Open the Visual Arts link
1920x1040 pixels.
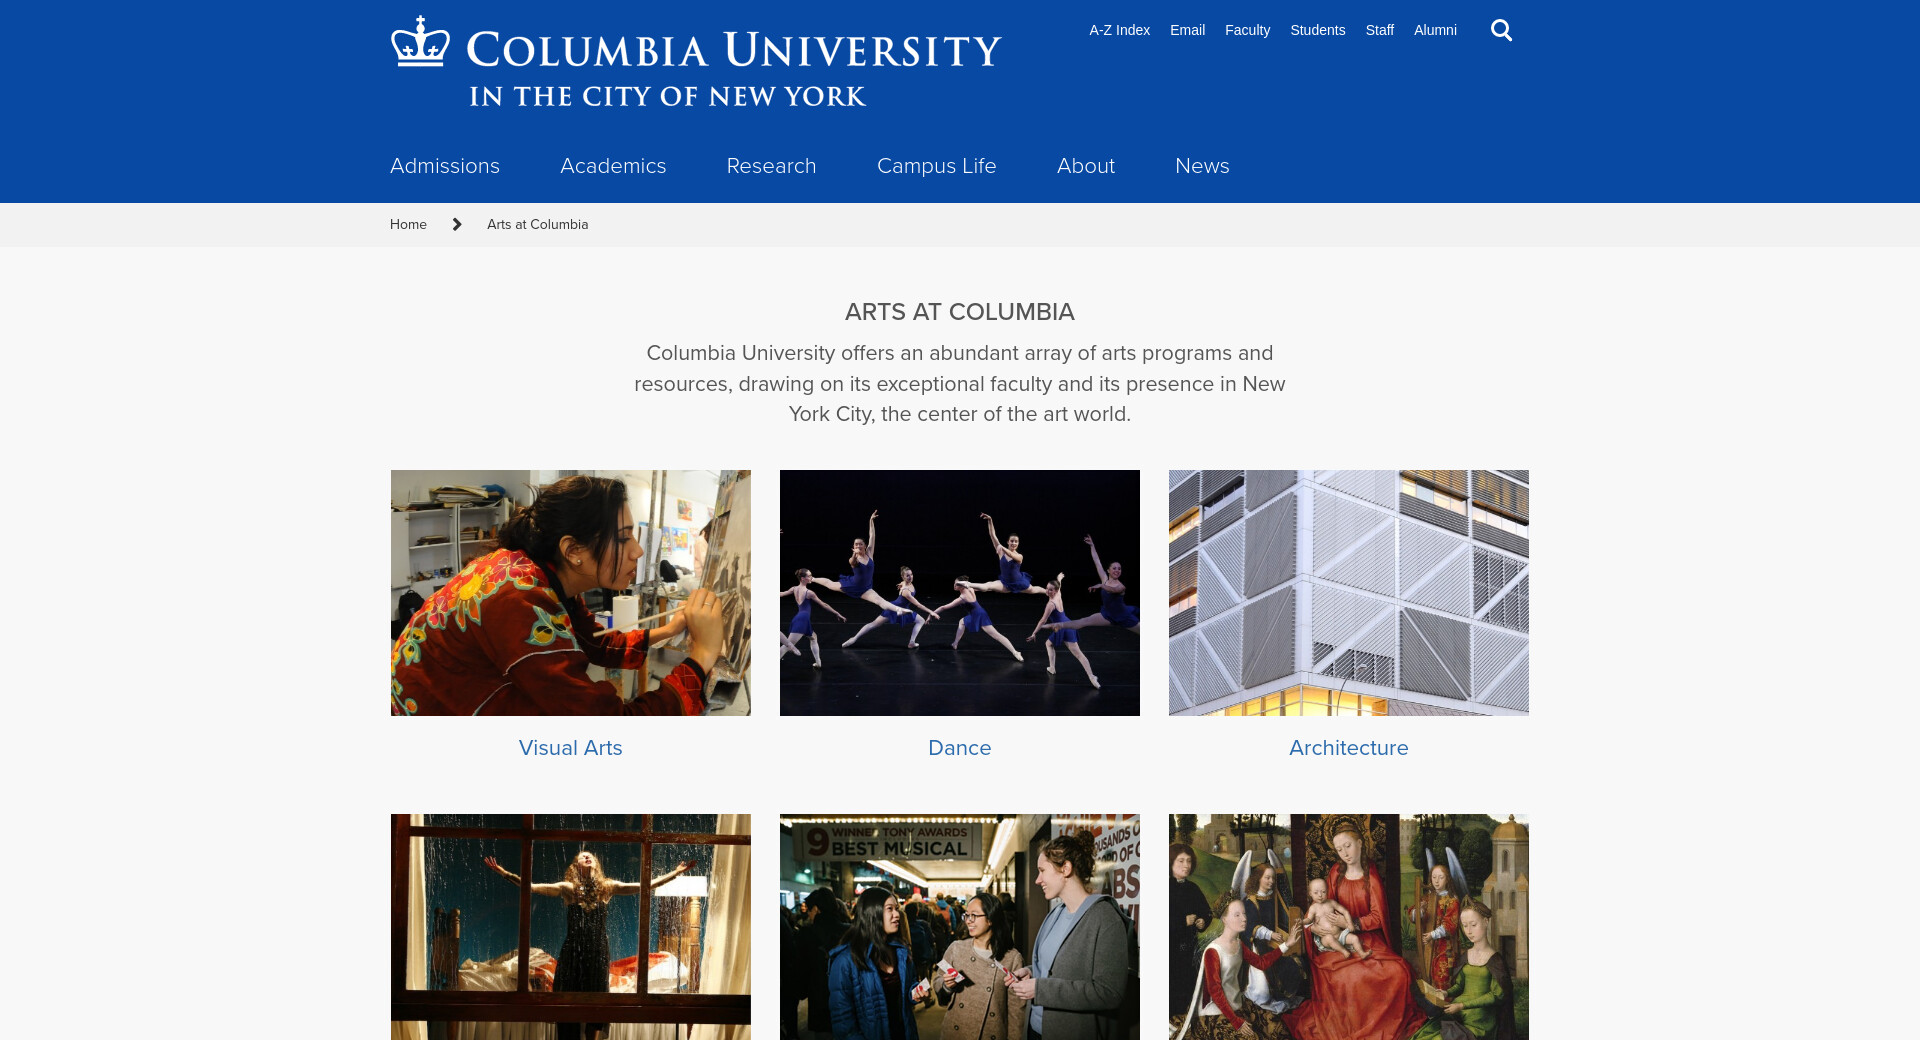click(570, 748)
